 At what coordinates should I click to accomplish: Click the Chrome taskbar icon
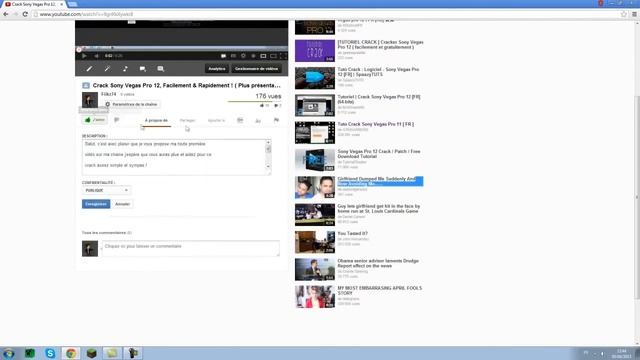(71, 353)
